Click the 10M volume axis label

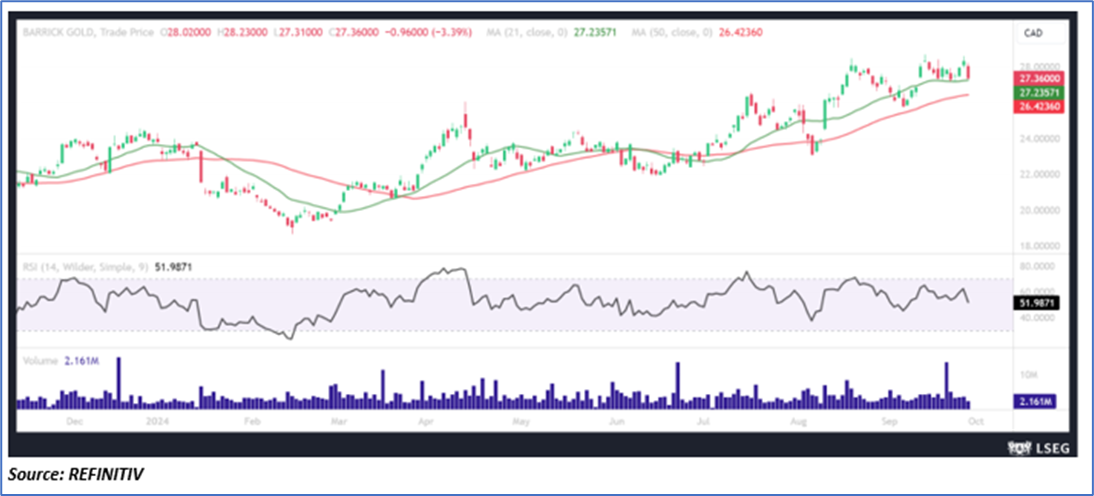[1030, 375]
